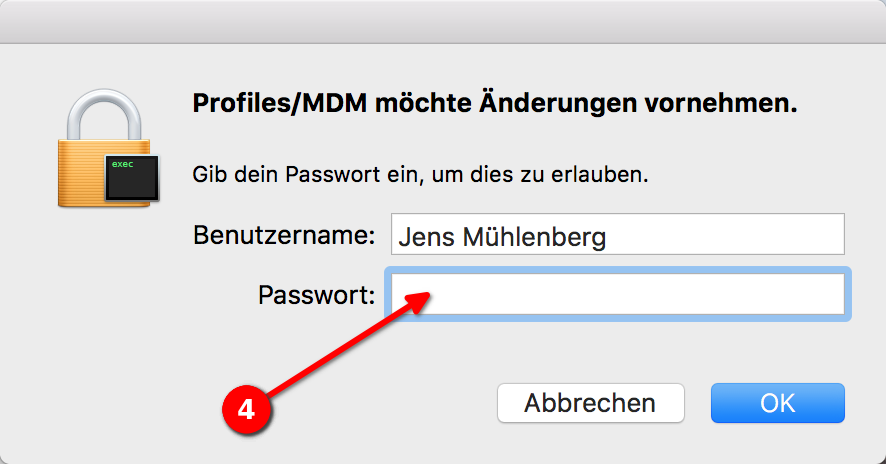This screenshot has height=464, width=886.
Task: Click the dialog's gray title bar
Action: click(443, 20)
